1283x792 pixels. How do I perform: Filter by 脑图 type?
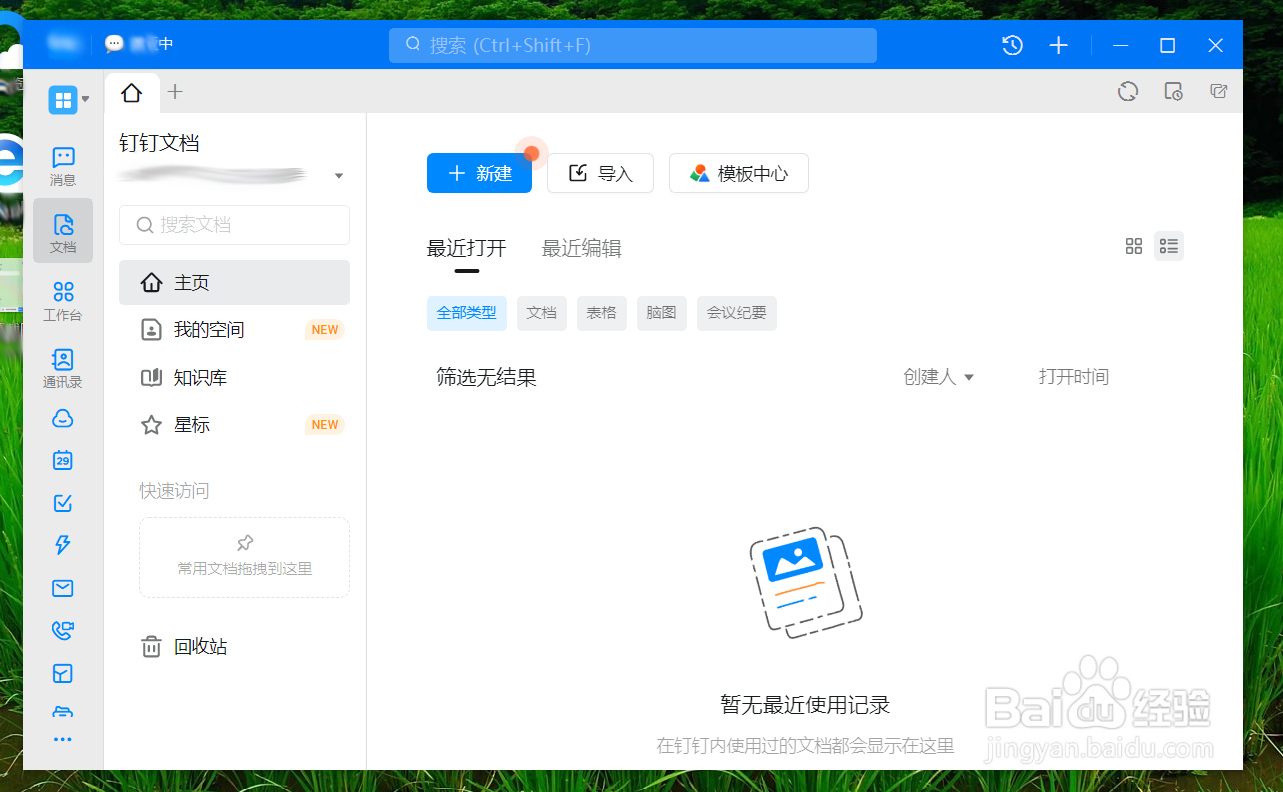(662, 313)
